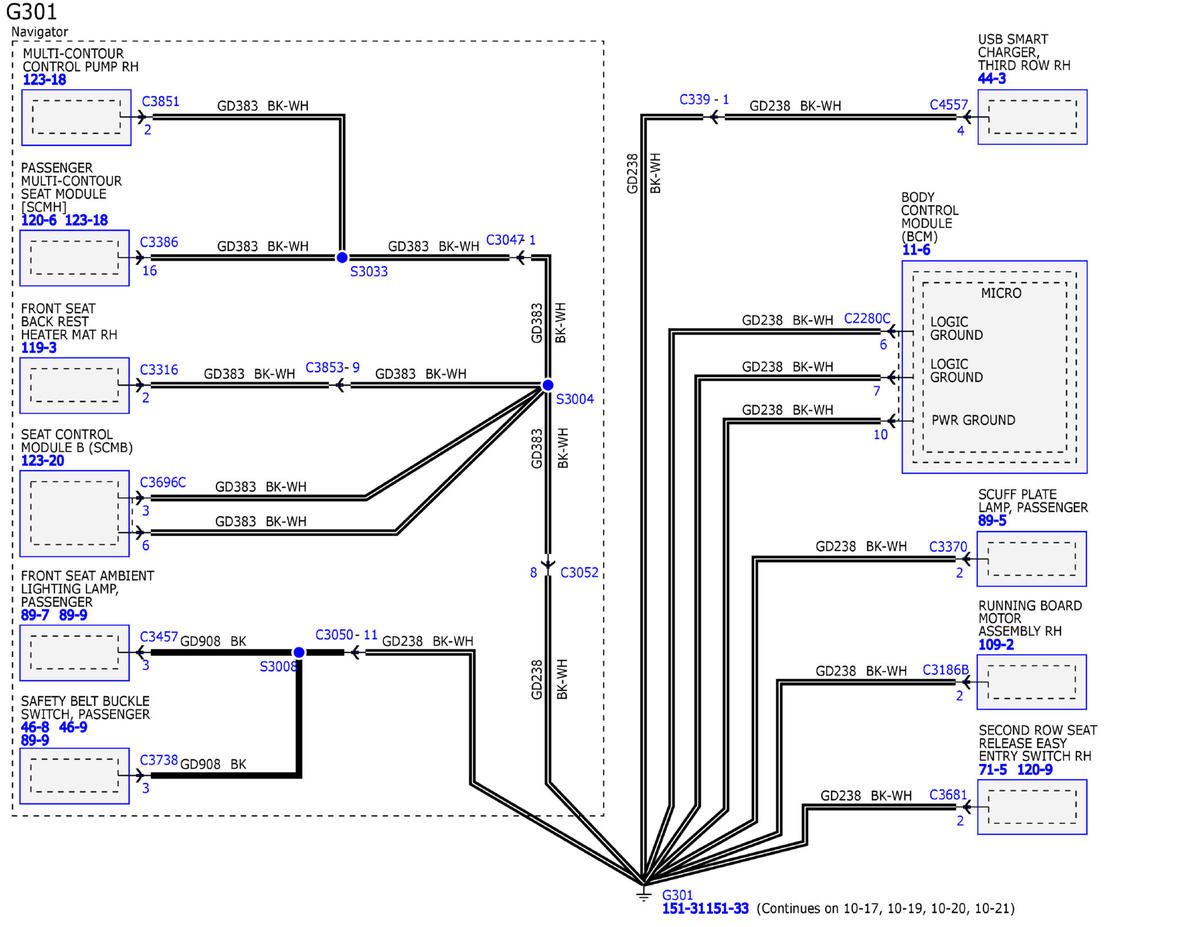Click the S3008 splice dot

point(298,652)
